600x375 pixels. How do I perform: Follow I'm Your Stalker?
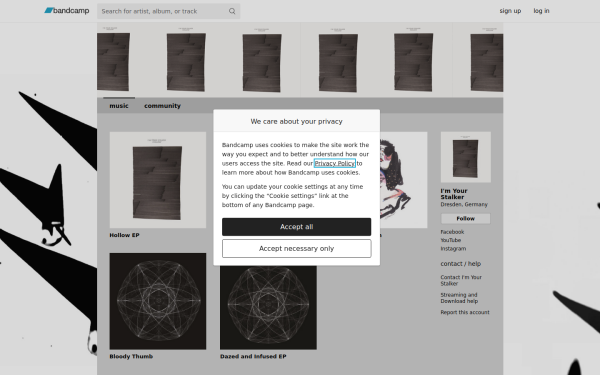tap(466, 218)
